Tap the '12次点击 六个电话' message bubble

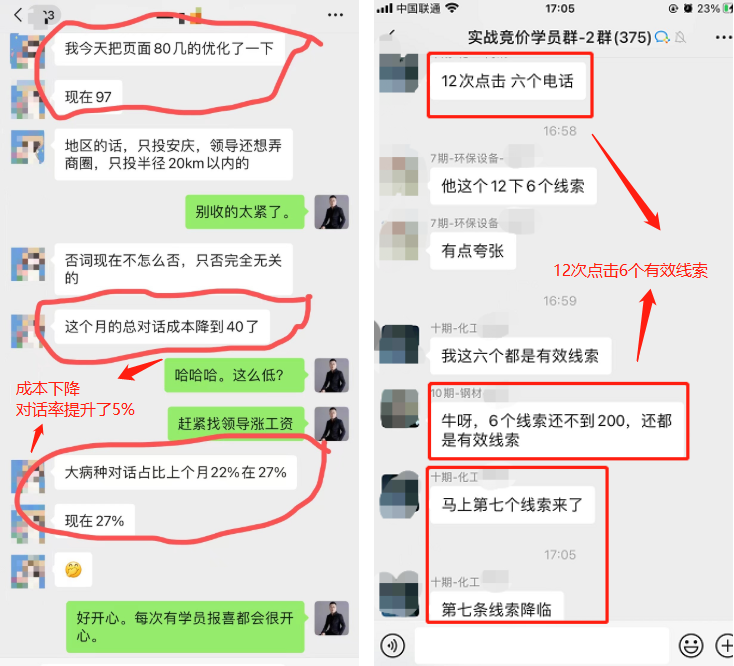tap(507, 81)
